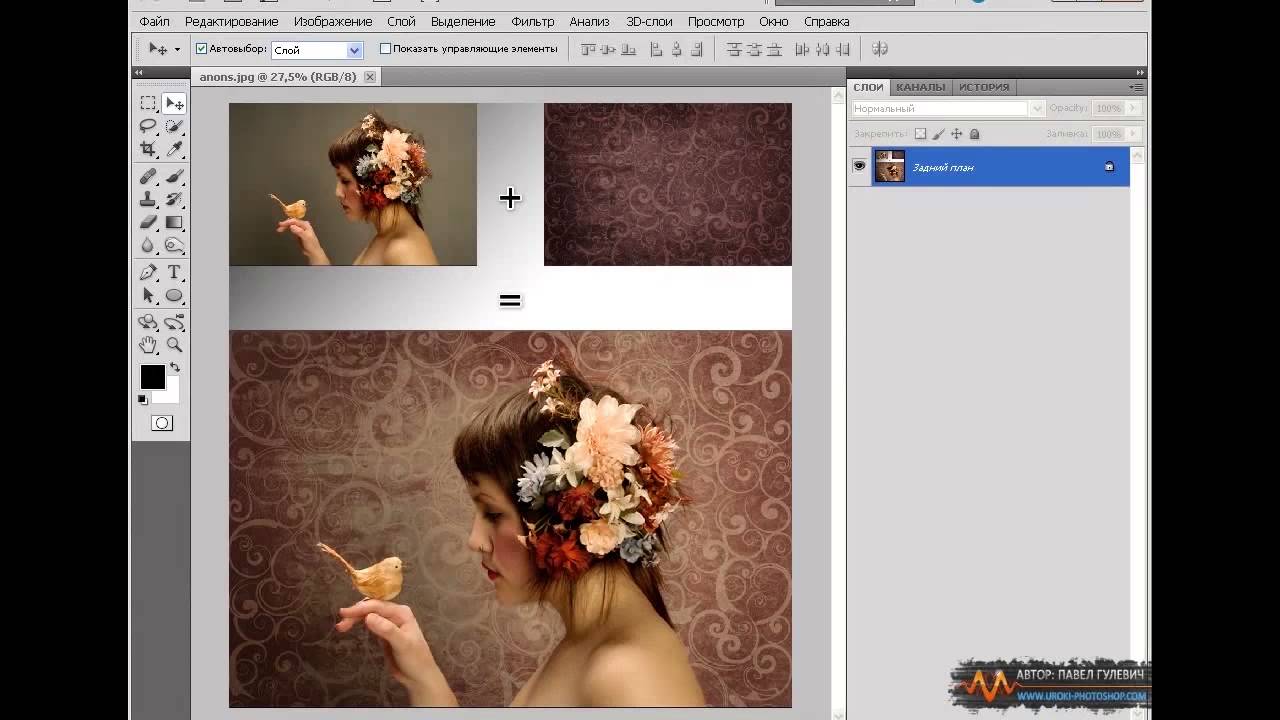This screenshot has height=720, width=1280.
Task: Select the Blur tool
Action: (x=148, y=245)
